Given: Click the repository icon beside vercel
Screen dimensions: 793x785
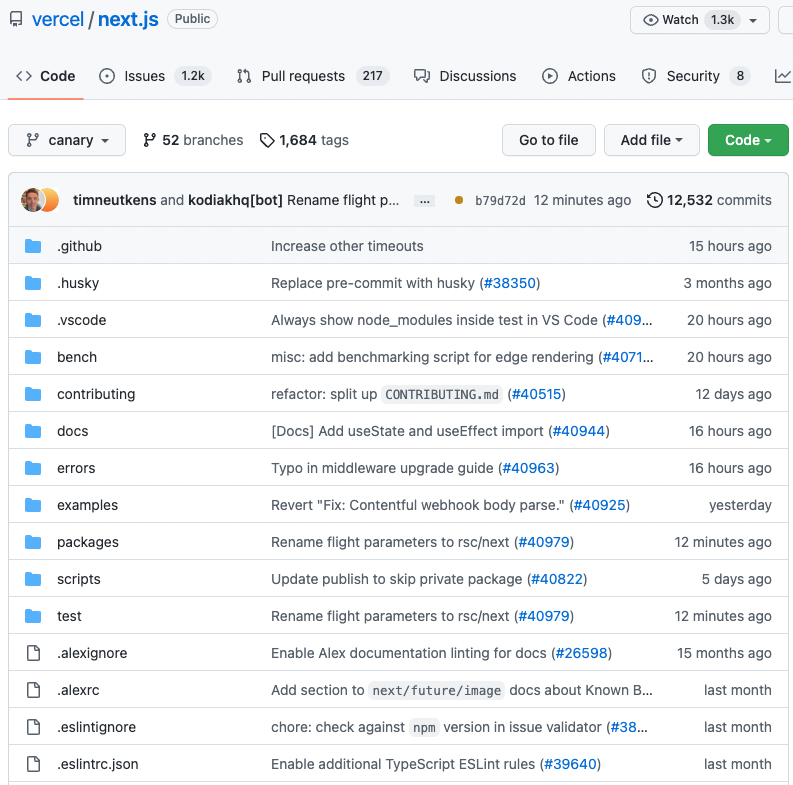Looking at the screenshot, I should coord(16,20).
